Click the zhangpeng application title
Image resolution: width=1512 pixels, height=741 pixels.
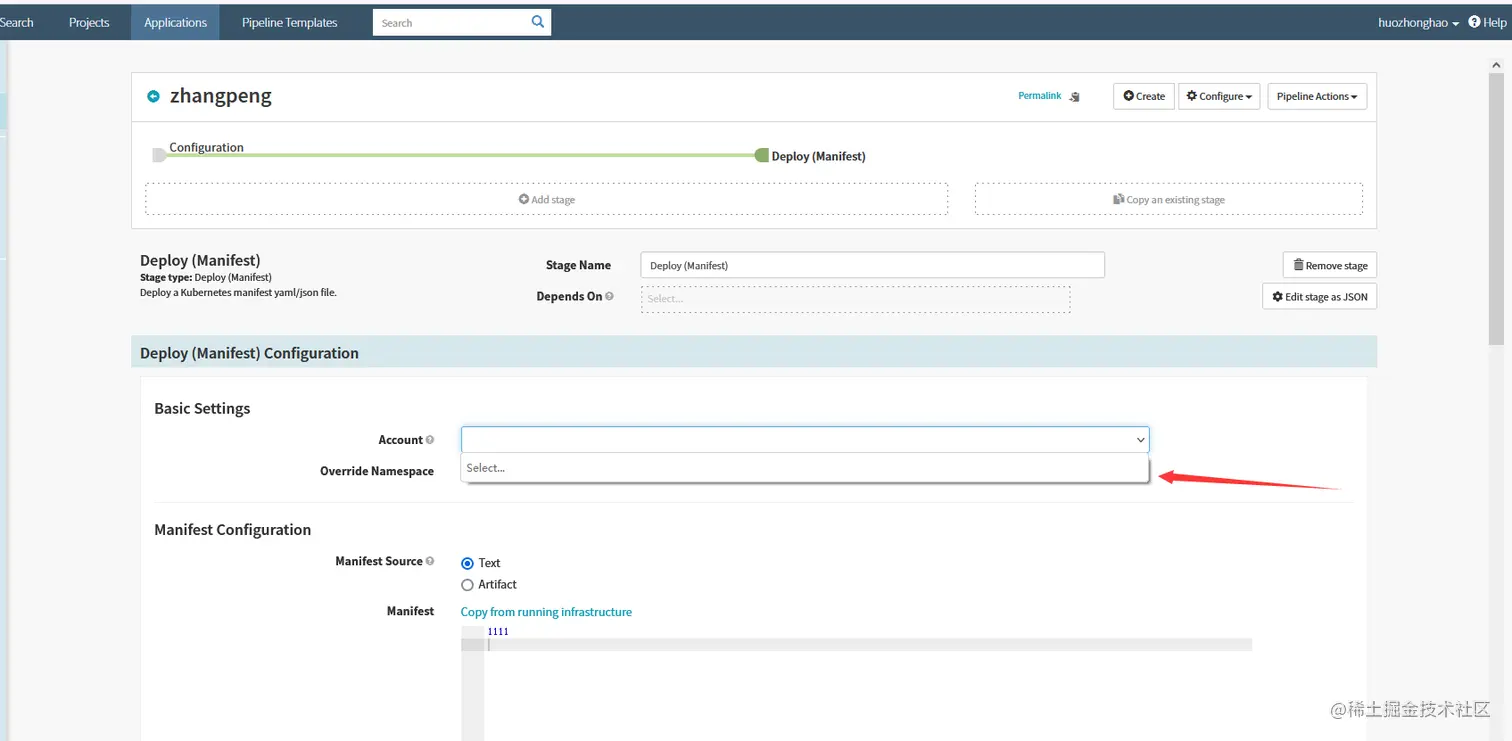[221, 96]
